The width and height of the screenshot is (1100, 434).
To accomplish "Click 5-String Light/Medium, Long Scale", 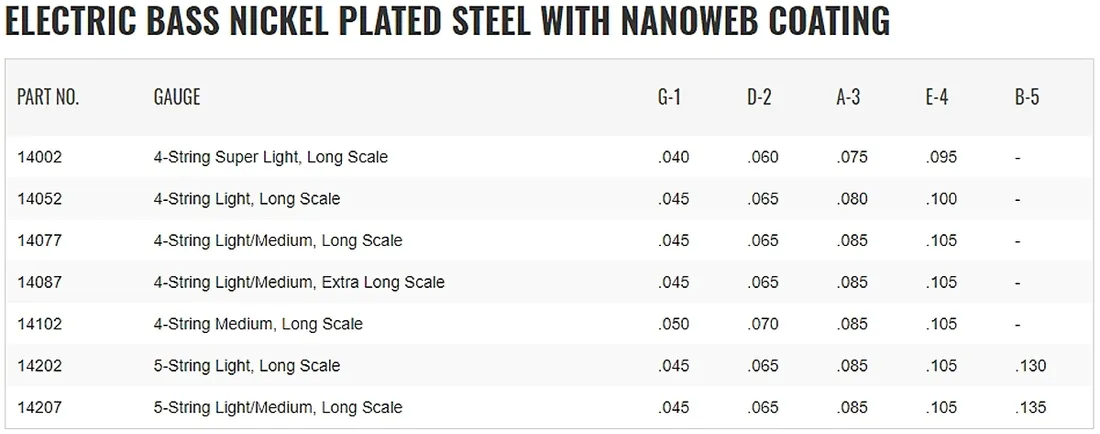I will coord(278,408).
